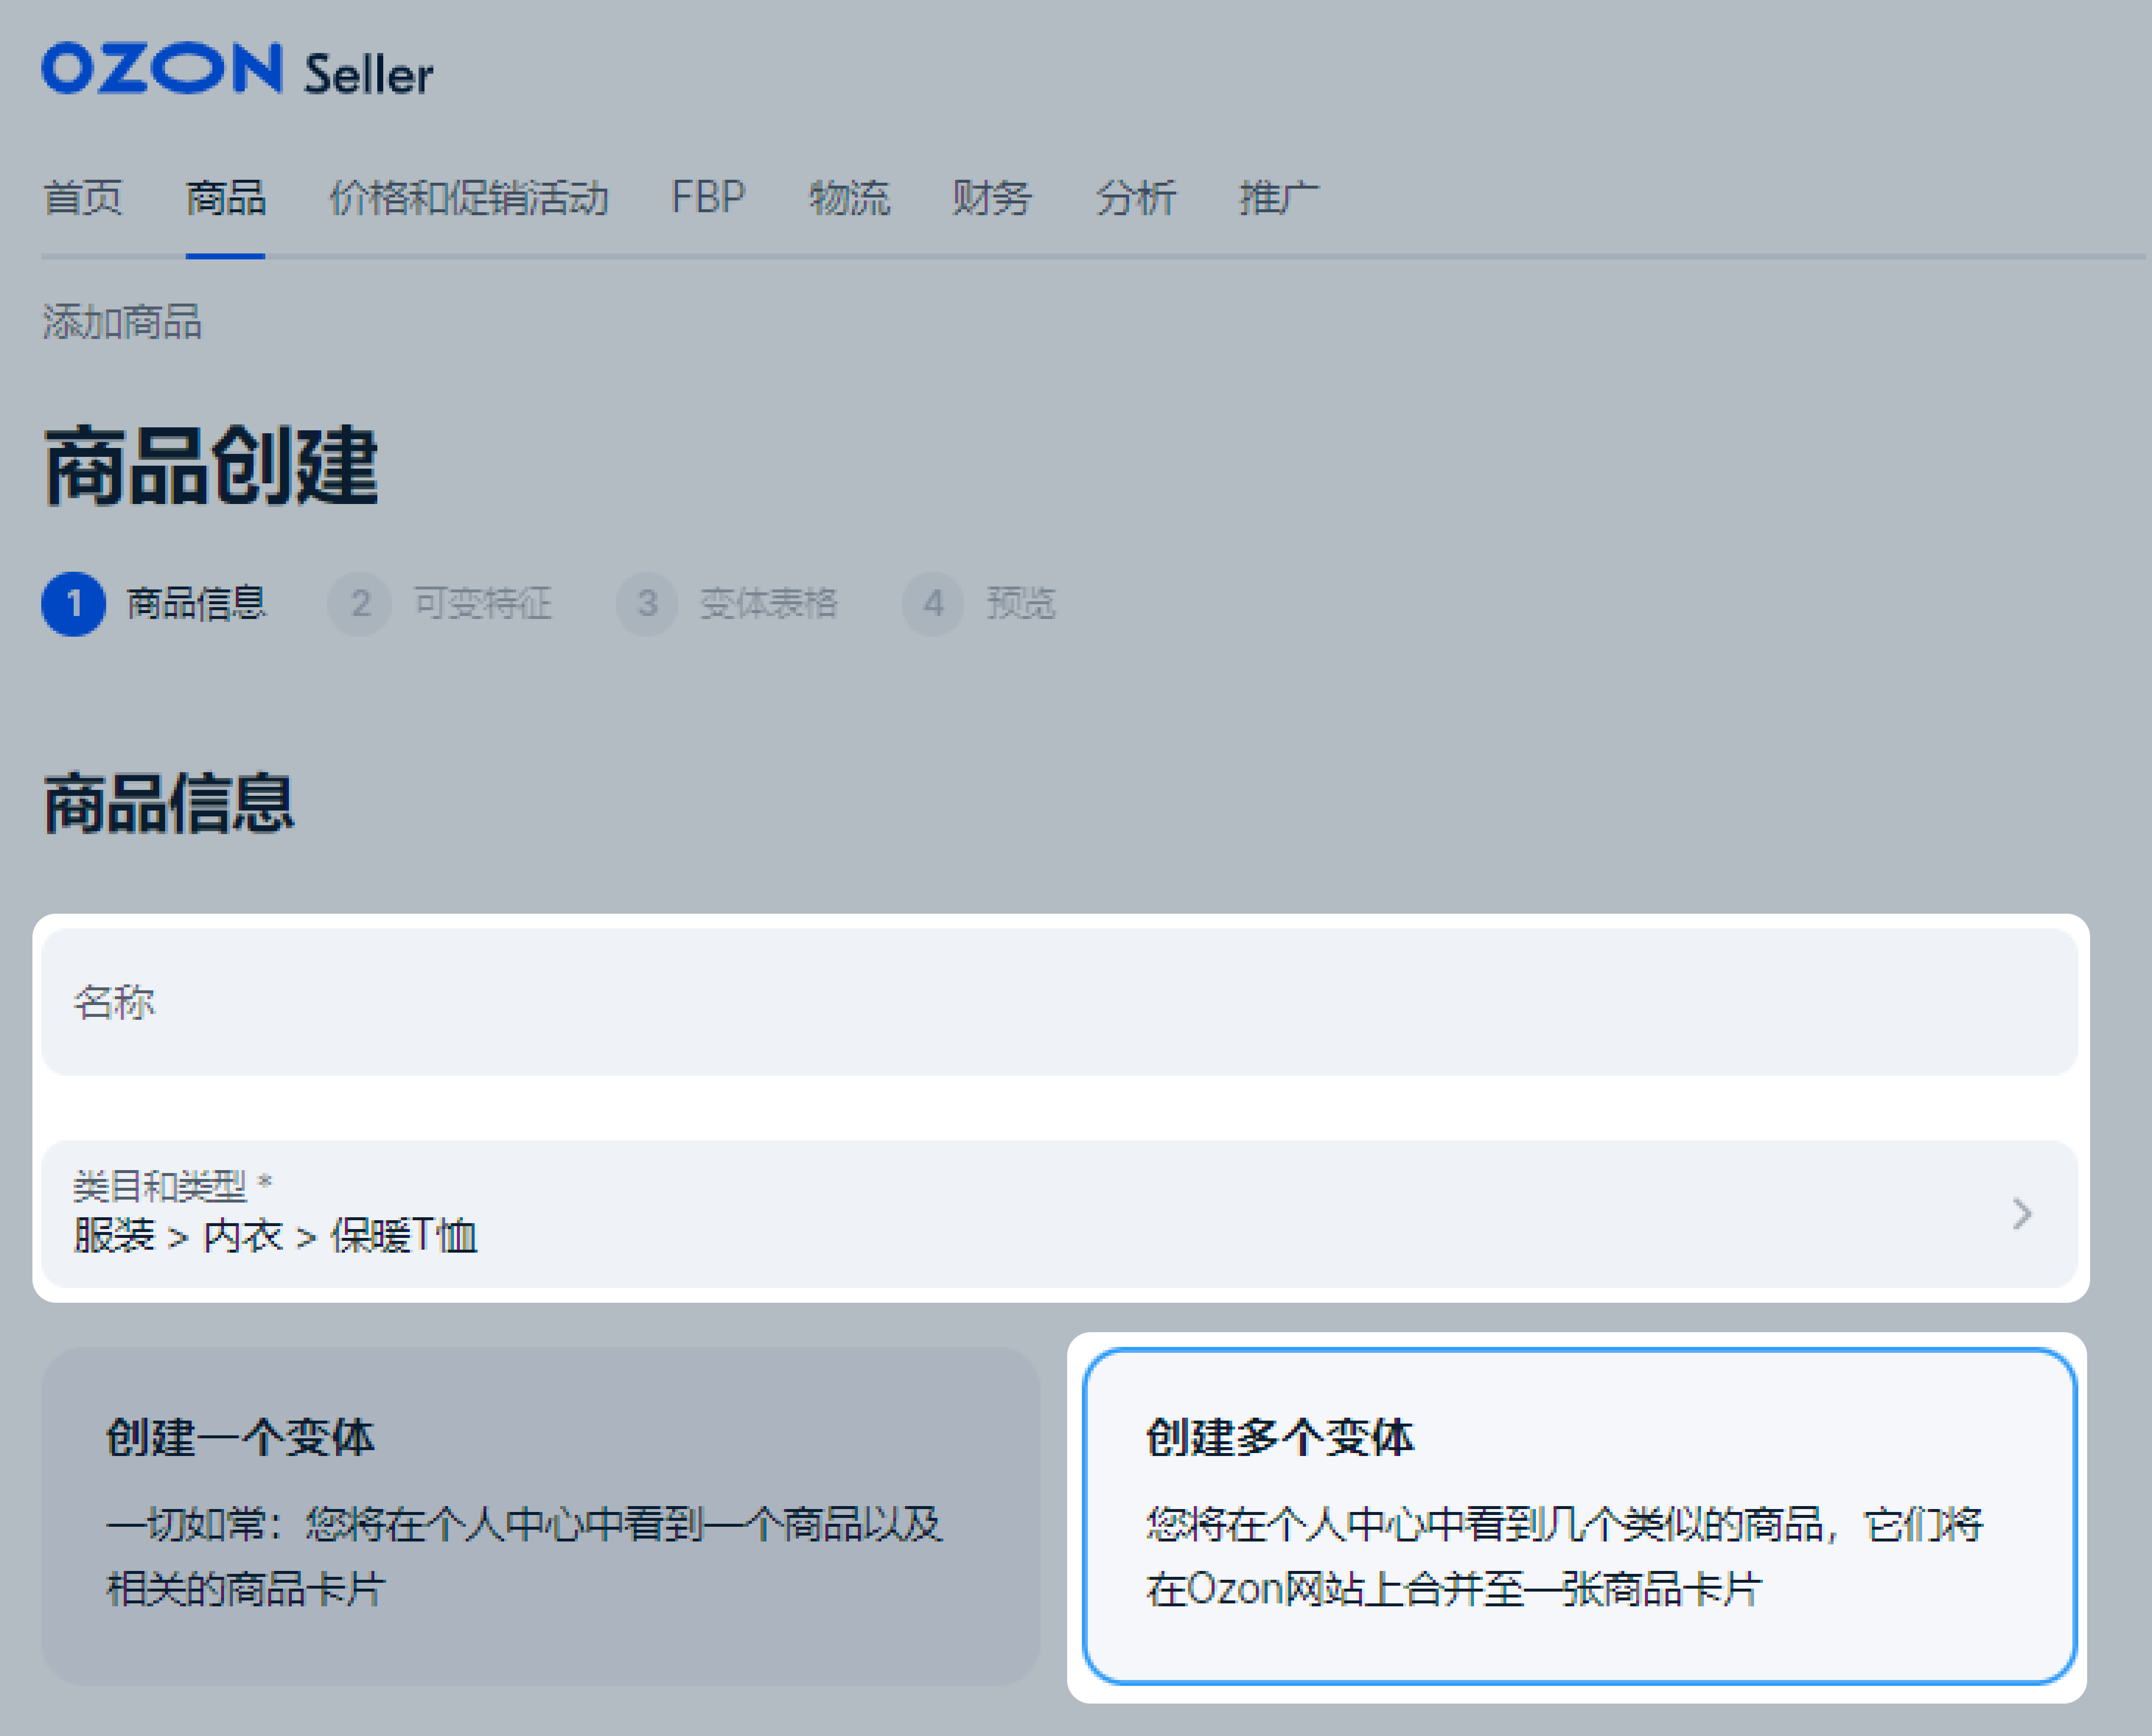
Task: Go to step 4 预览
Action: 979,604
